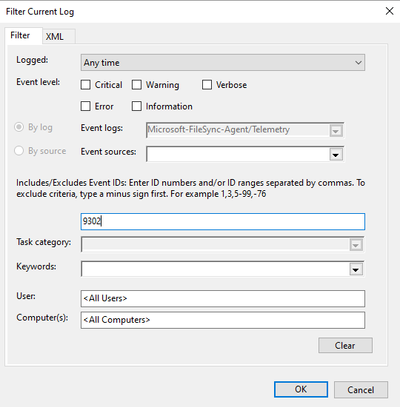Select the By source radio button
The image size is (400, 407).
tap(19, 151)
